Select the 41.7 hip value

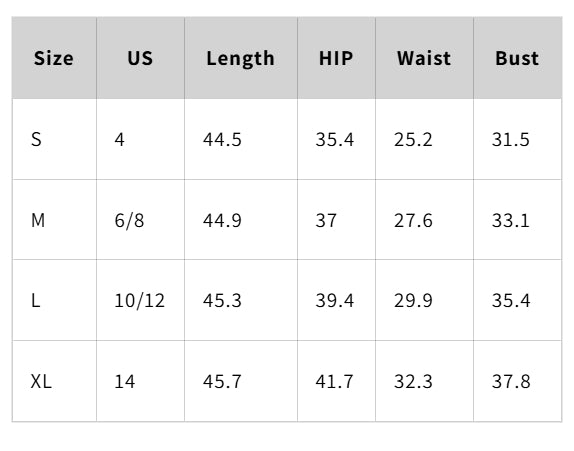336,381
